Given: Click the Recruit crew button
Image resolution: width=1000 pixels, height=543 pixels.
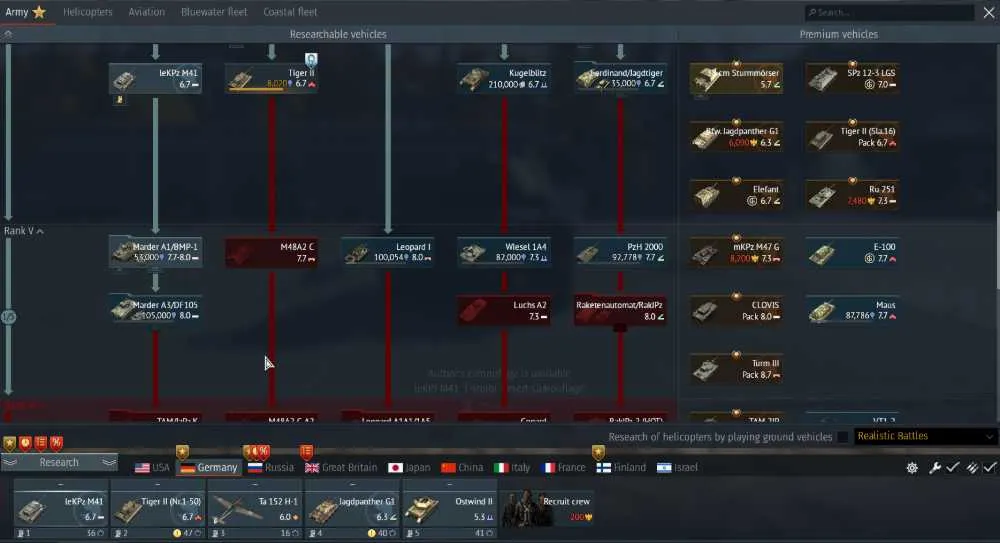Looking at the screenshot, I should pos(548,509).
